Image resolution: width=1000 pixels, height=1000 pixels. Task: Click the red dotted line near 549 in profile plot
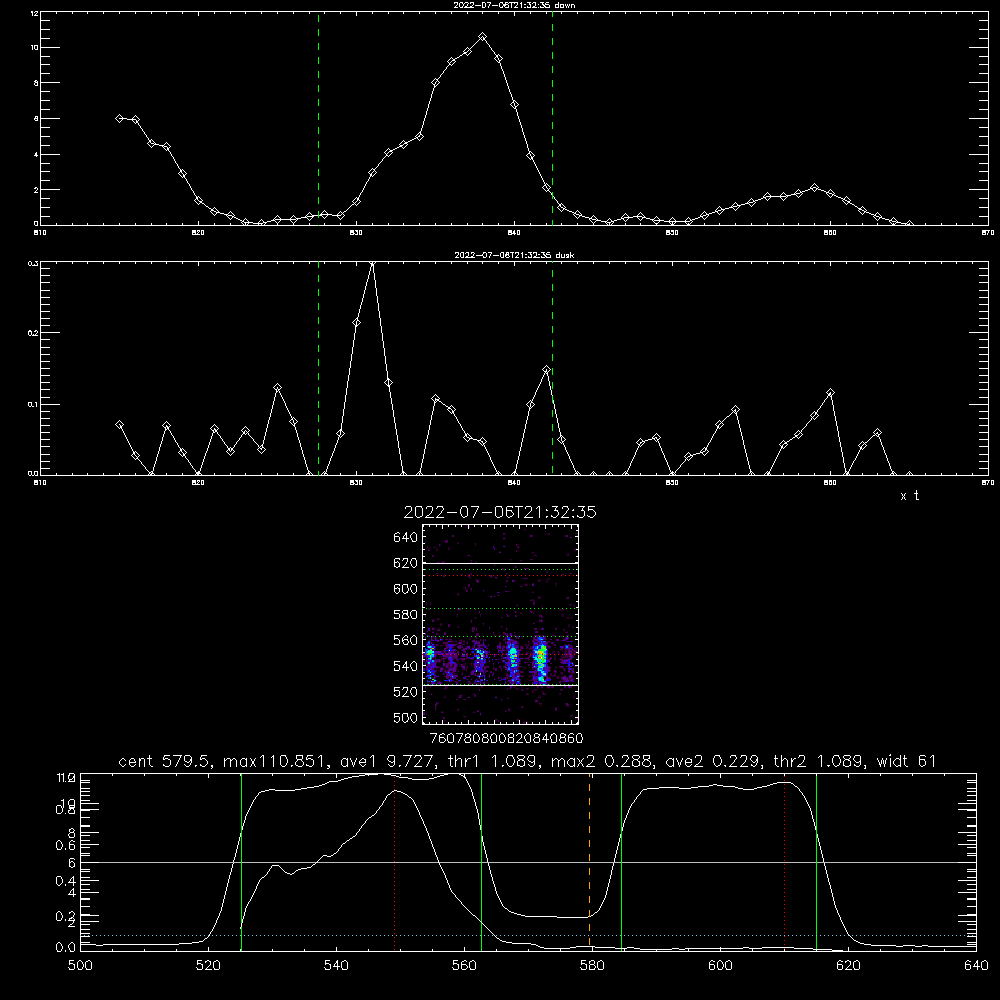point(395,862)
